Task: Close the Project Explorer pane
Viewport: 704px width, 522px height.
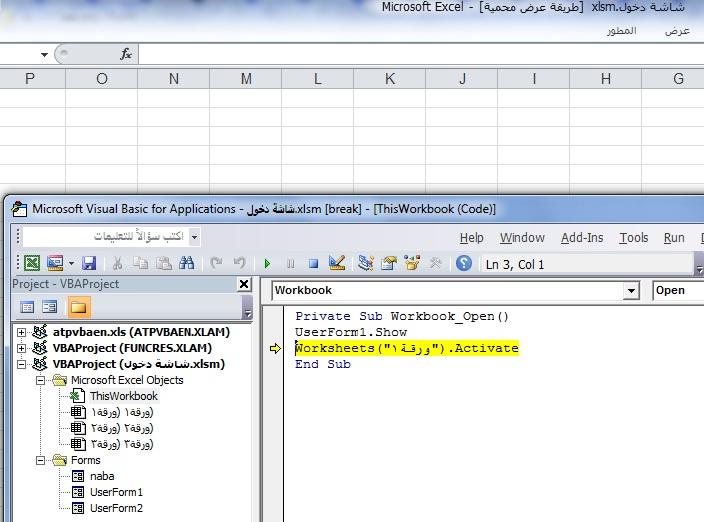Action: click(244, 284)
